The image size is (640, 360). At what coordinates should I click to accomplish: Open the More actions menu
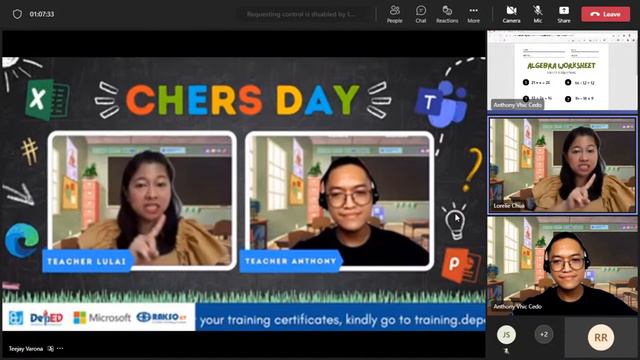473,14
